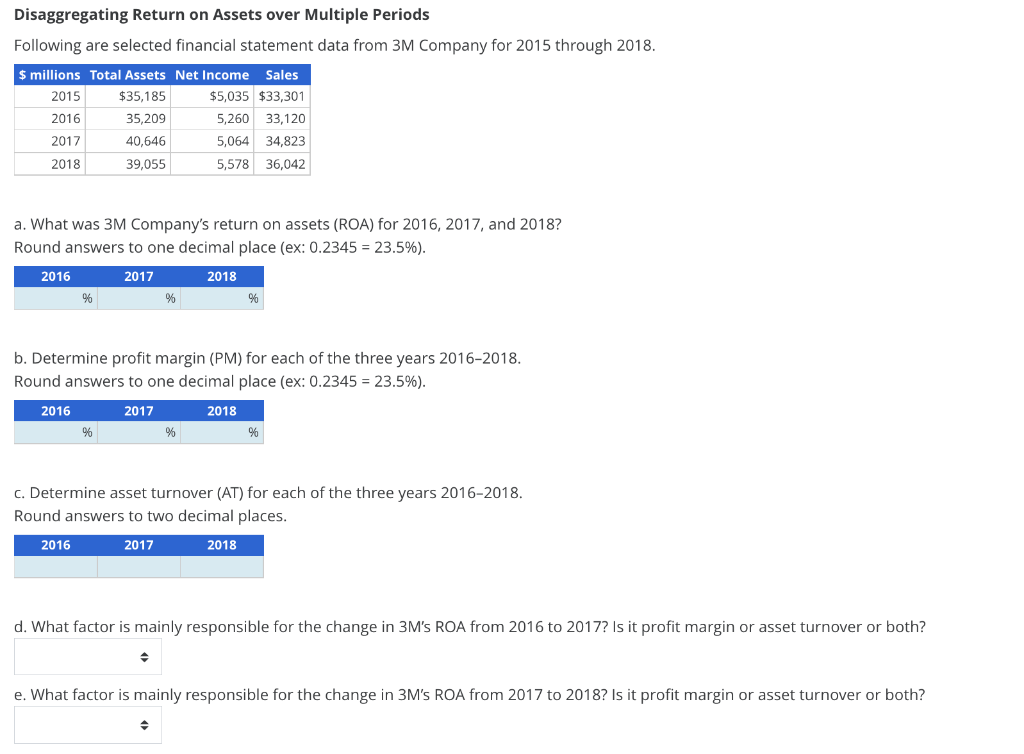Click the Sales column header
This screenshot has height=754, width=1024.
point(281,74)
